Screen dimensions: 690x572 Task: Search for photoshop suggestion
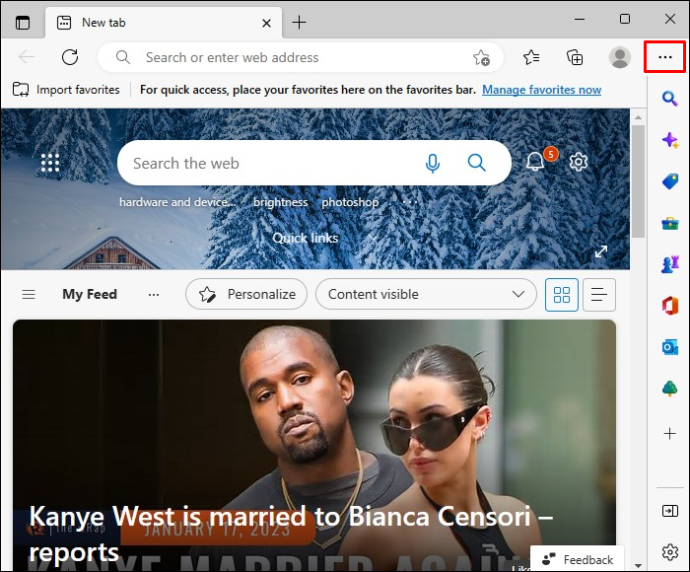coord(350,202)
